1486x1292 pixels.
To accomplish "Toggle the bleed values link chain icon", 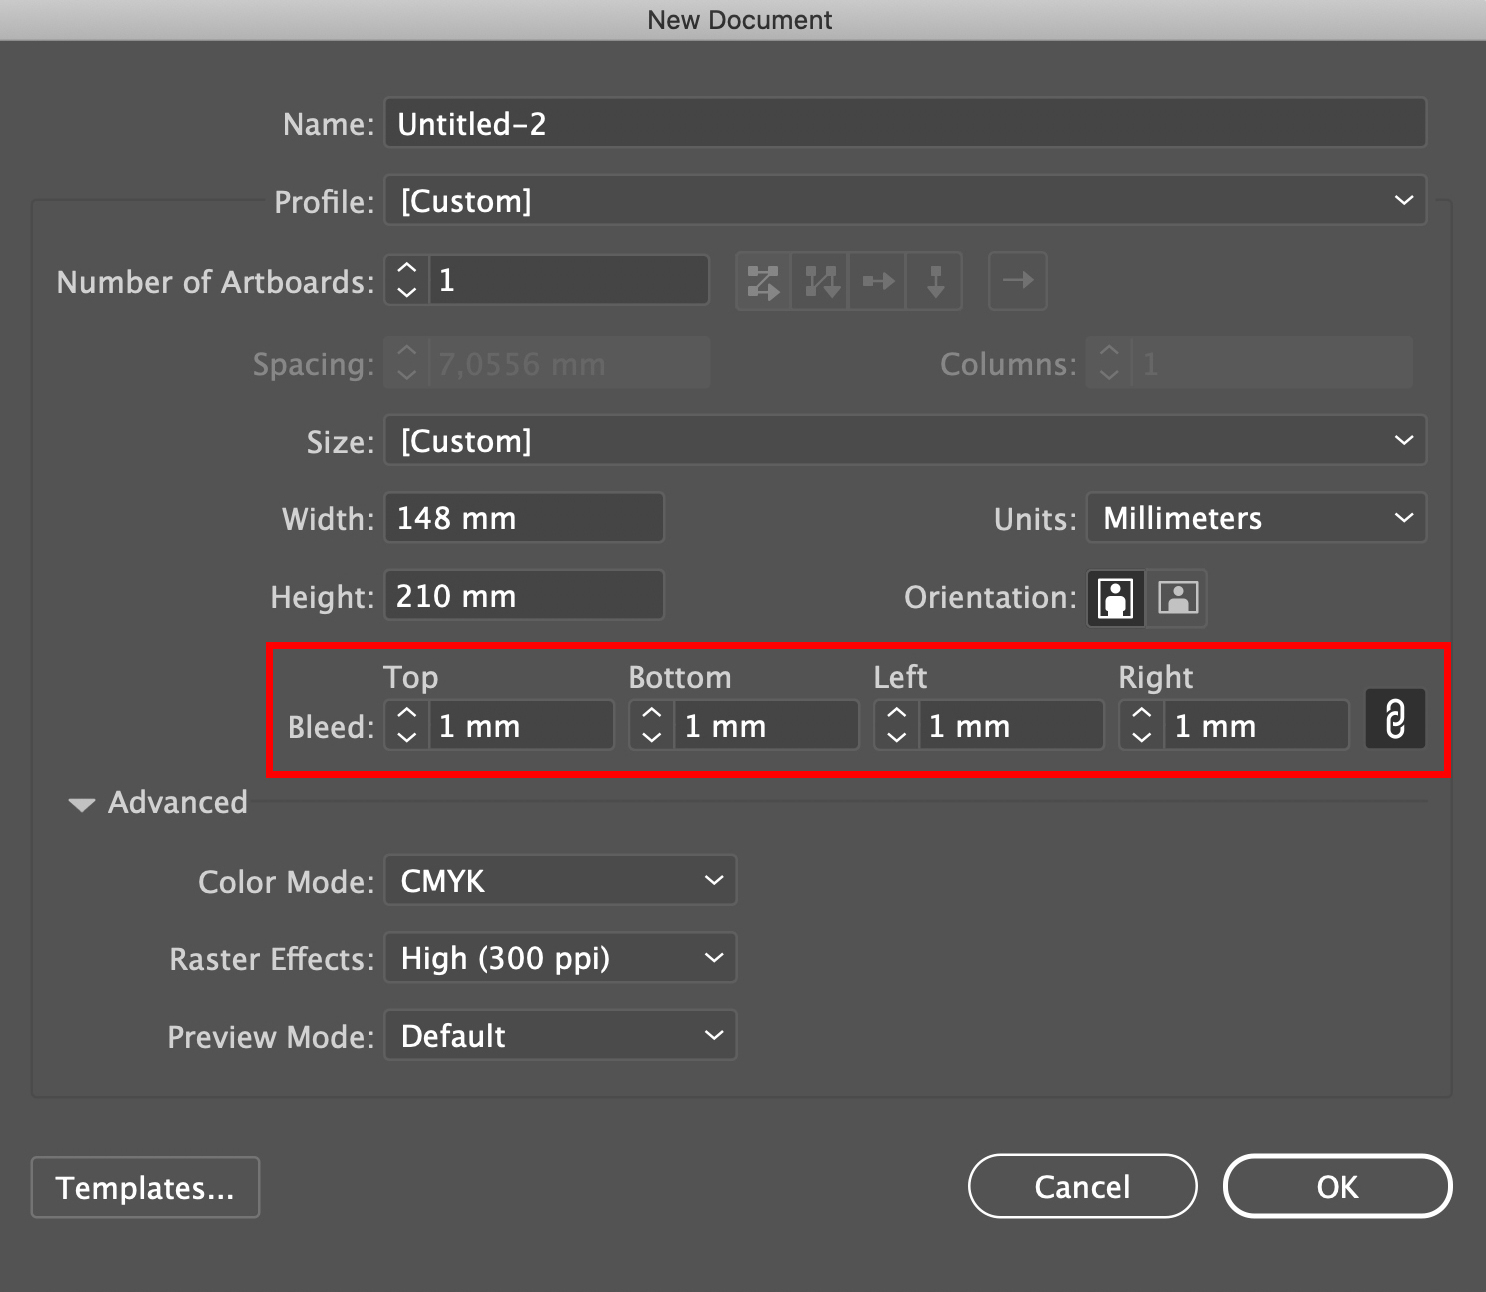I will coord(1394,718).
